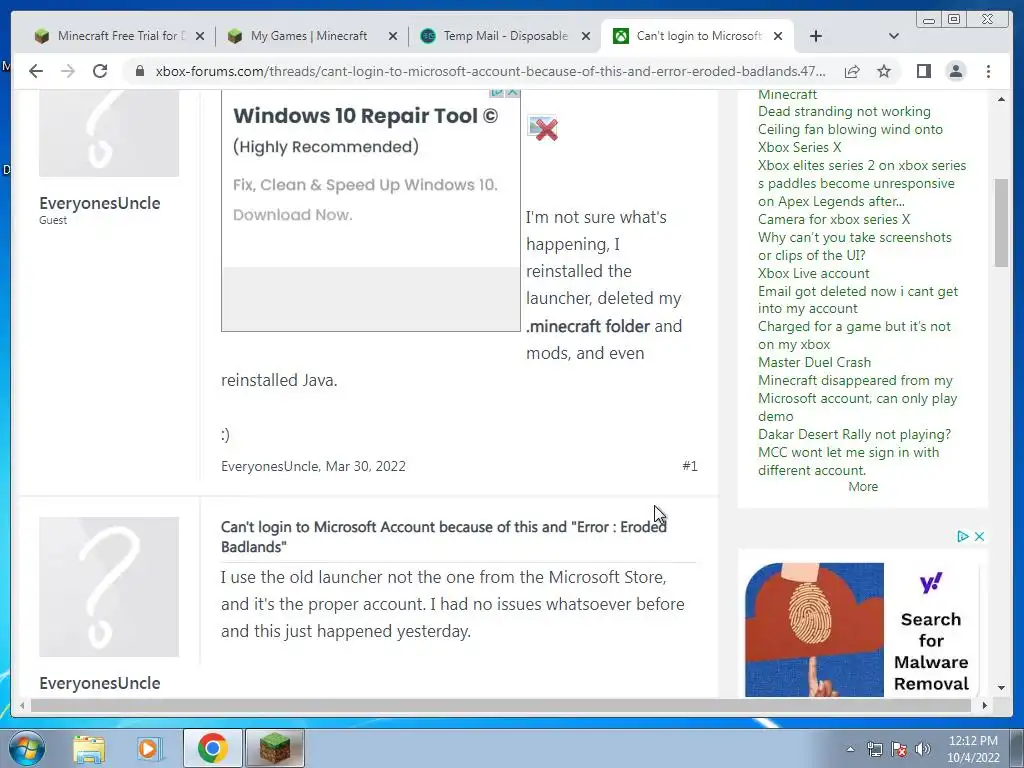
Task: Click the horizontal scrollbar thumb
Action: click(x=501, y=705)
